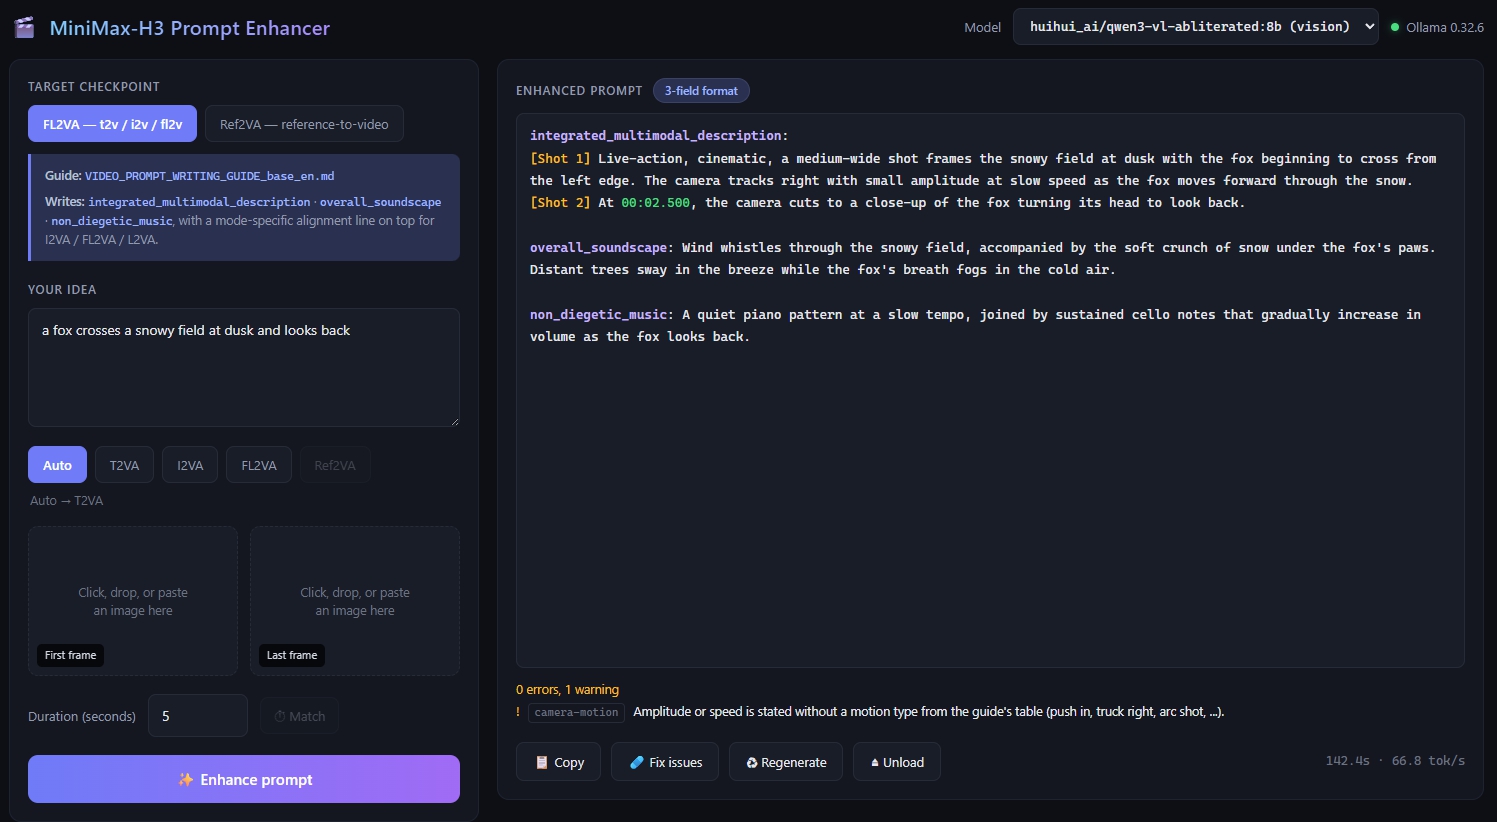Open the Model selection dropdown
Screen dimensions: 1497x822
(x=1196, y=27)
